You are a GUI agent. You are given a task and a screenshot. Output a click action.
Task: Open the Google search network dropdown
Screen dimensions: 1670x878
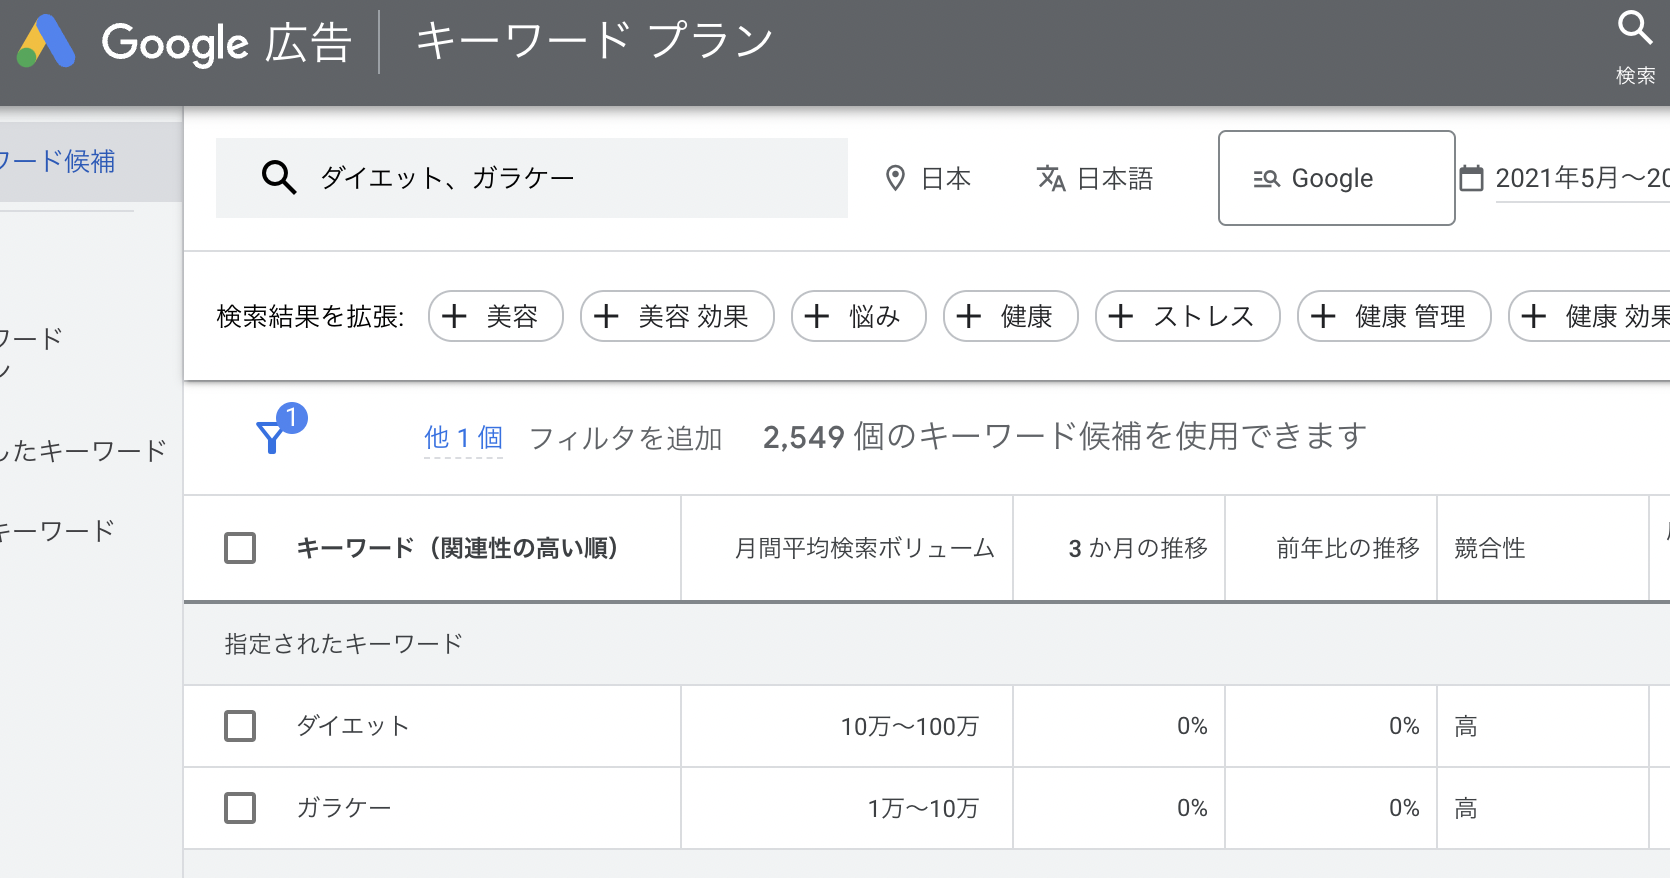(1335, 178)
